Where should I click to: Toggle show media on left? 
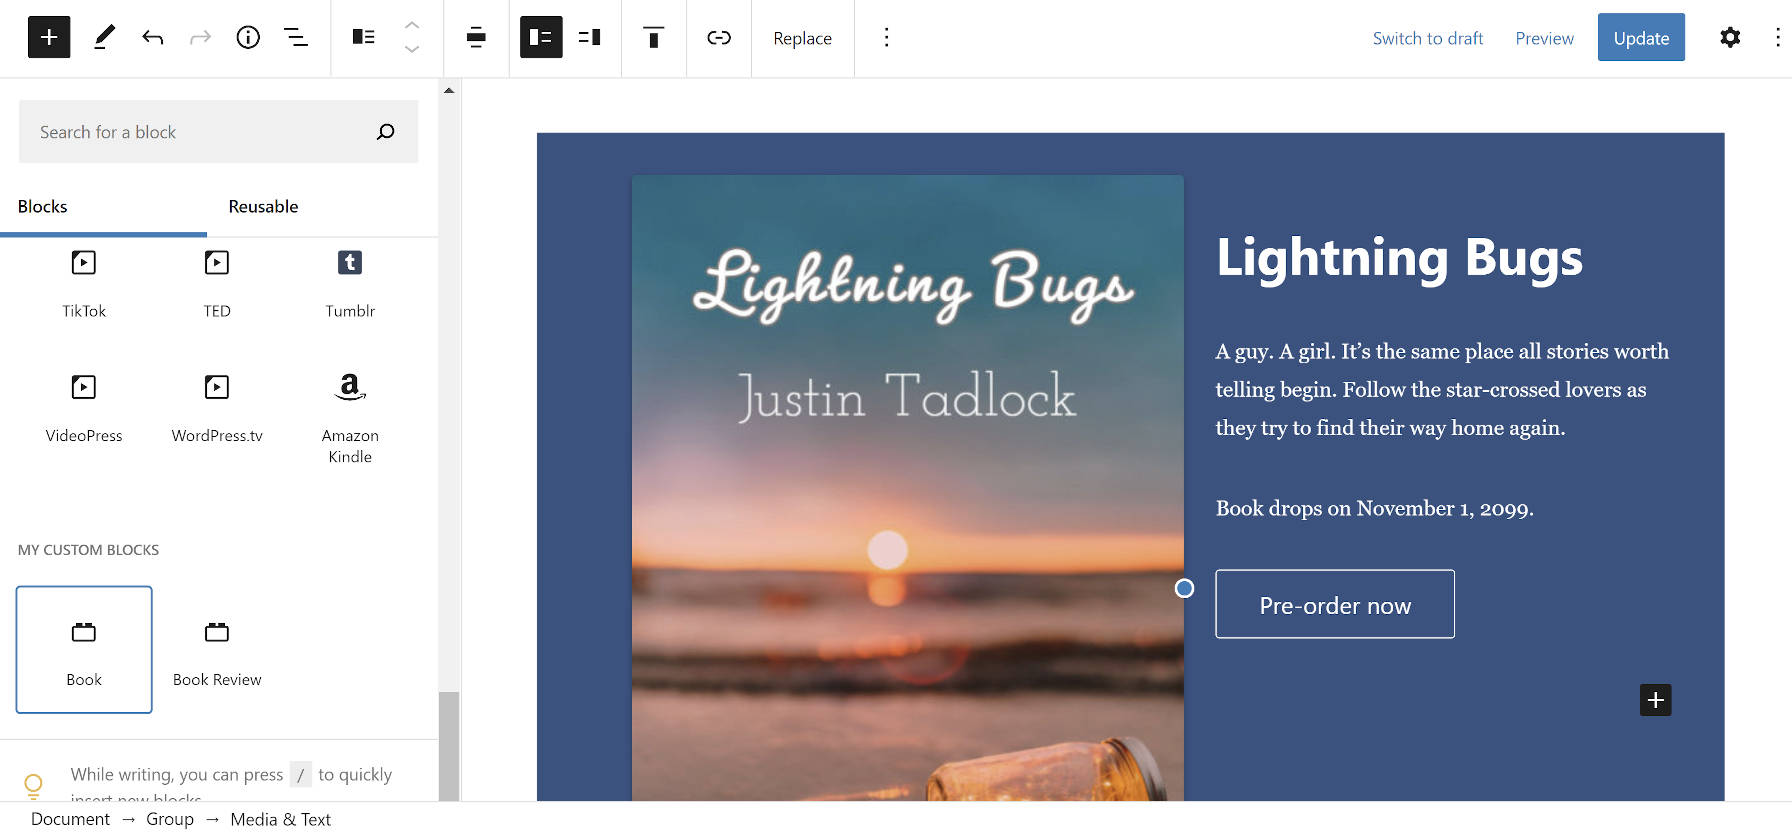point(541,38)
